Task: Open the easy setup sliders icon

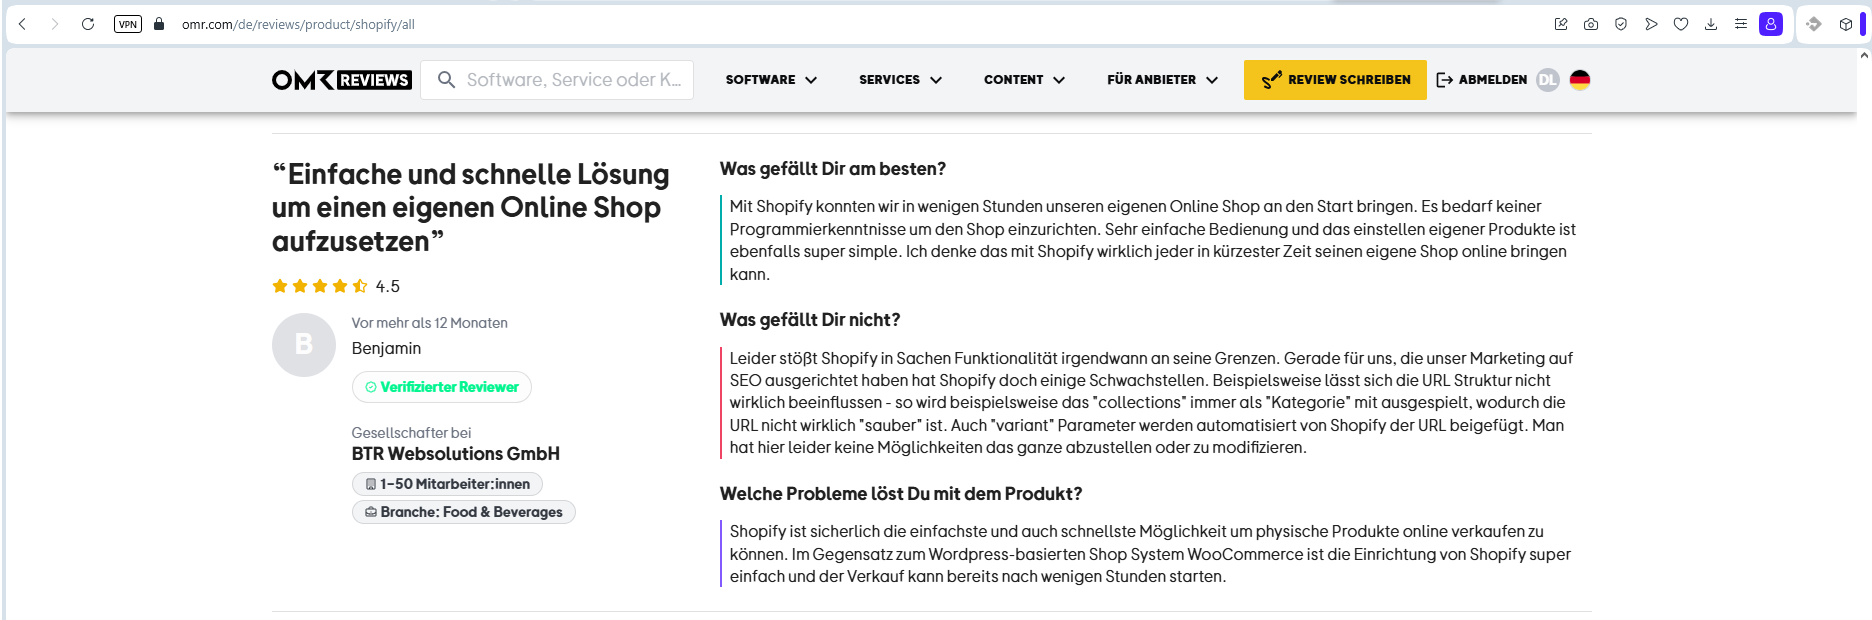Action: coord(1741,24)
